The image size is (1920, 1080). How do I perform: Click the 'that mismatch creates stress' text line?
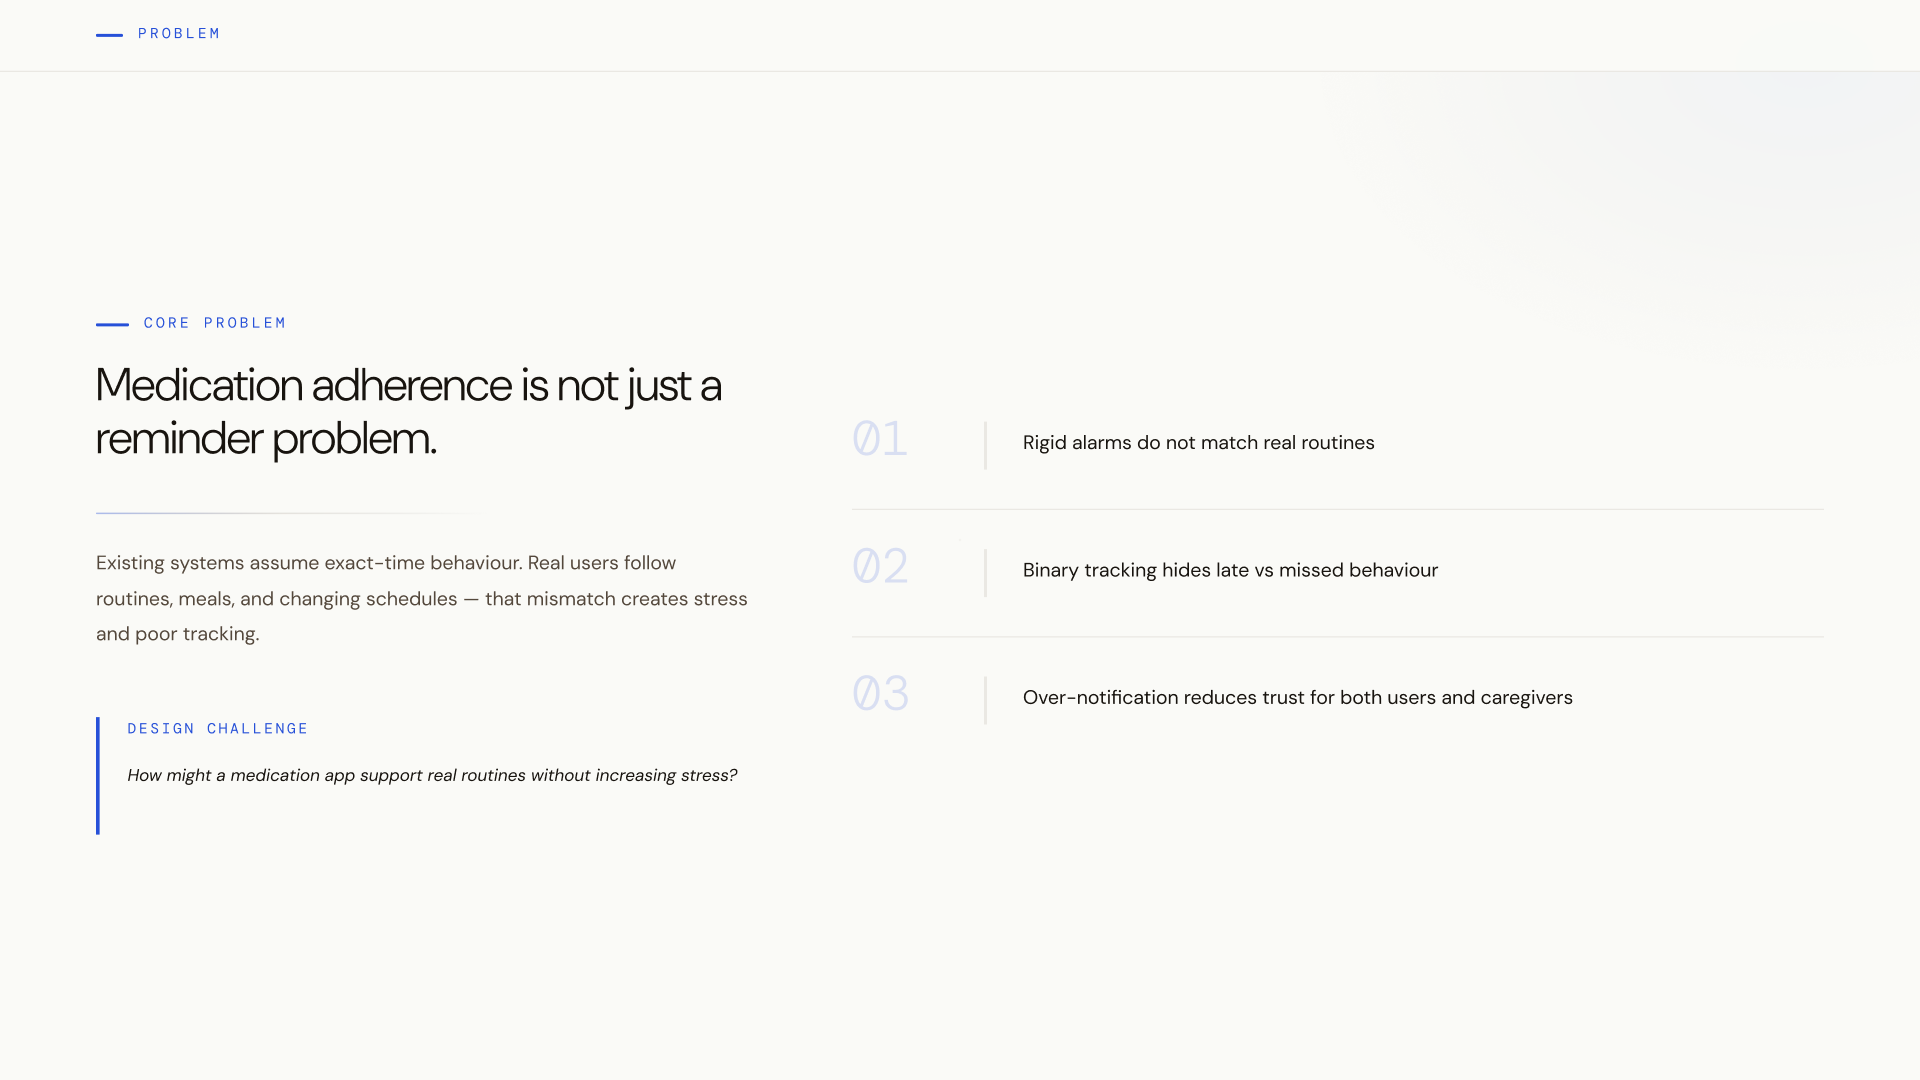[616, 599]
